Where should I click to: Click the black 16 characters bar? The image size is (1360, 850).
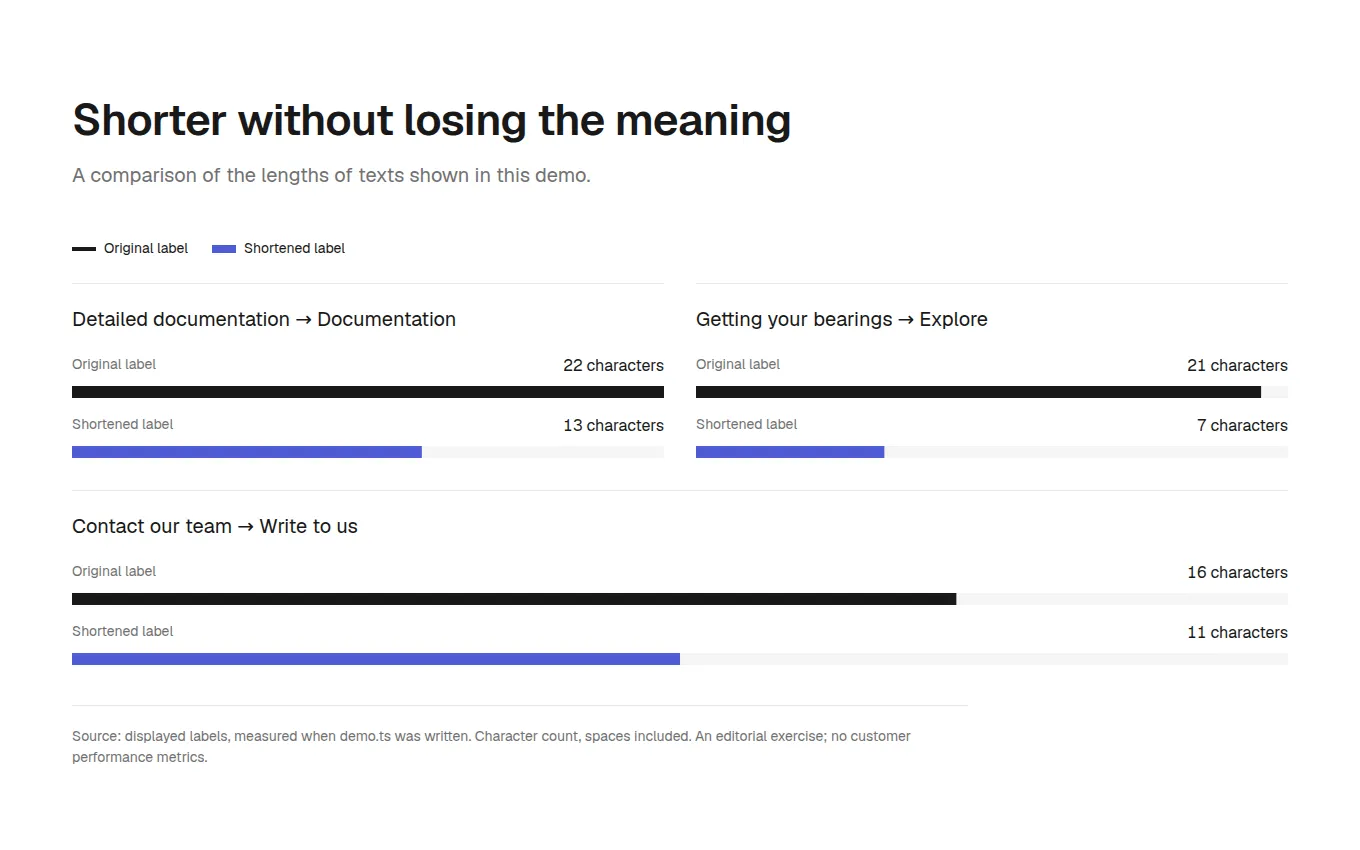coord(514,599)
